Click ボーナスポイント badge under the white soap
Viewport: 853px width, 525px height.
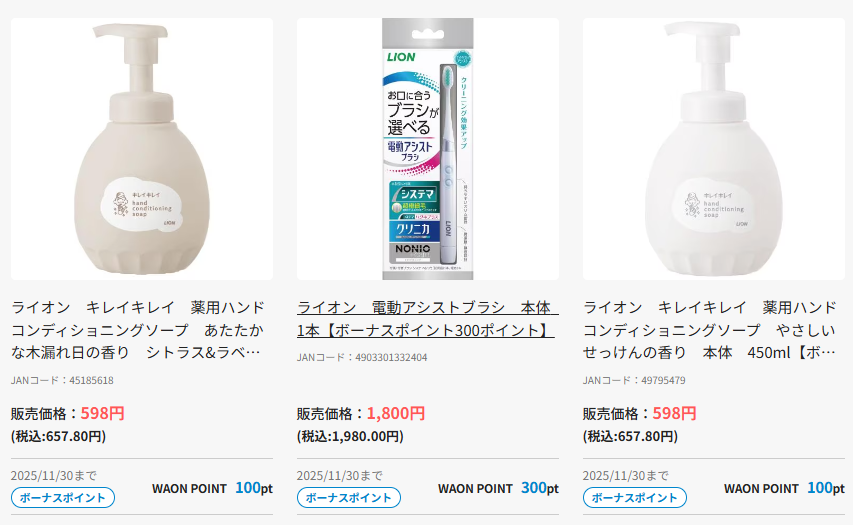click(x=635, y=498)
